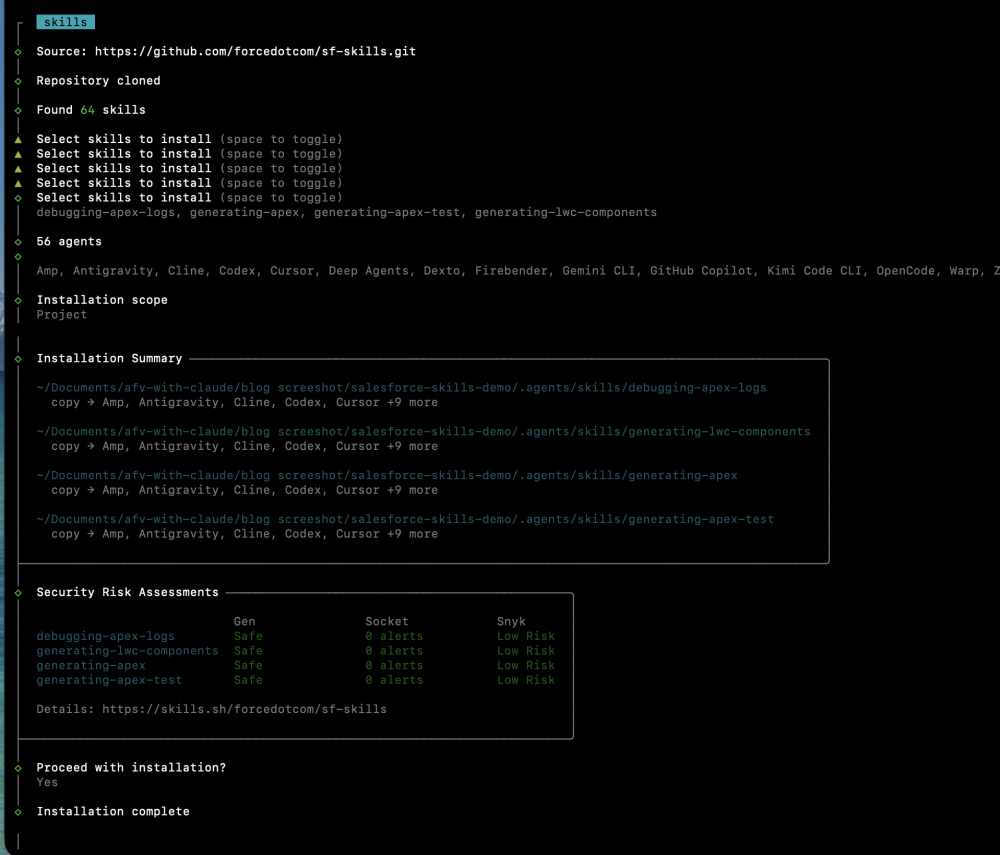Click the copy line under debugging-apex-logs path

pos(244,402)
